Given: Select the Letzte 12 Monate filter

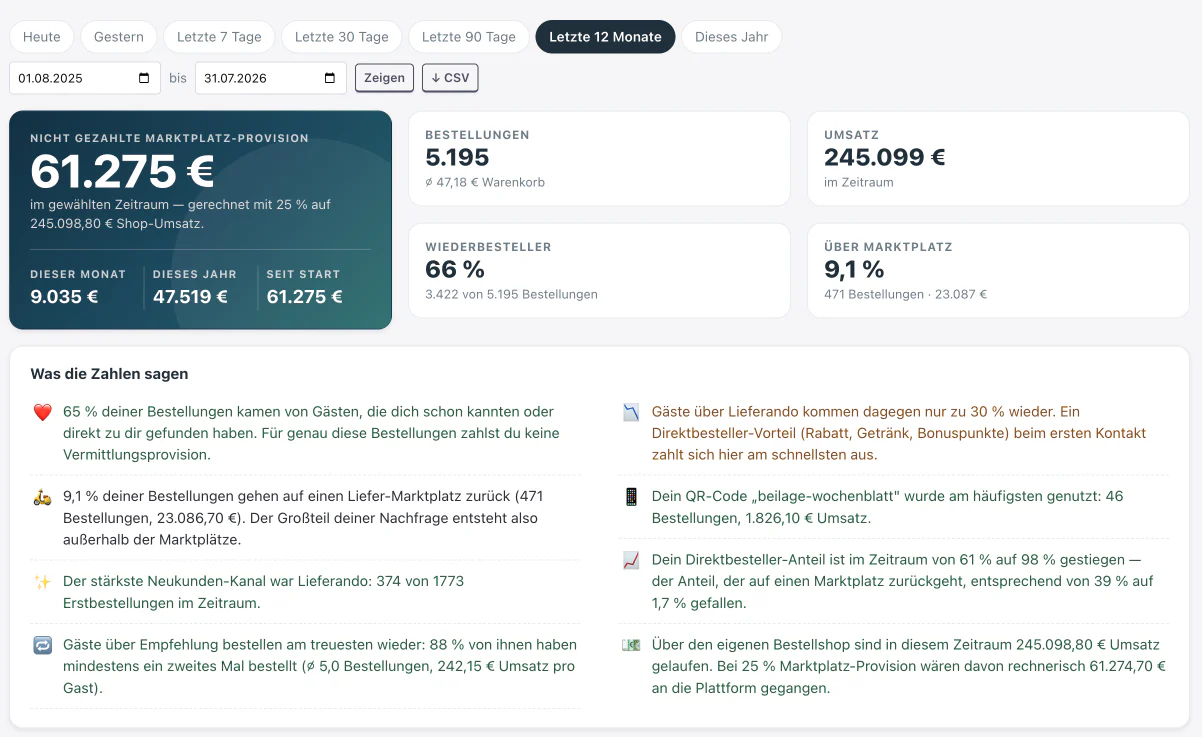Looking at the screenshot, I should click(x=606, y=37).
